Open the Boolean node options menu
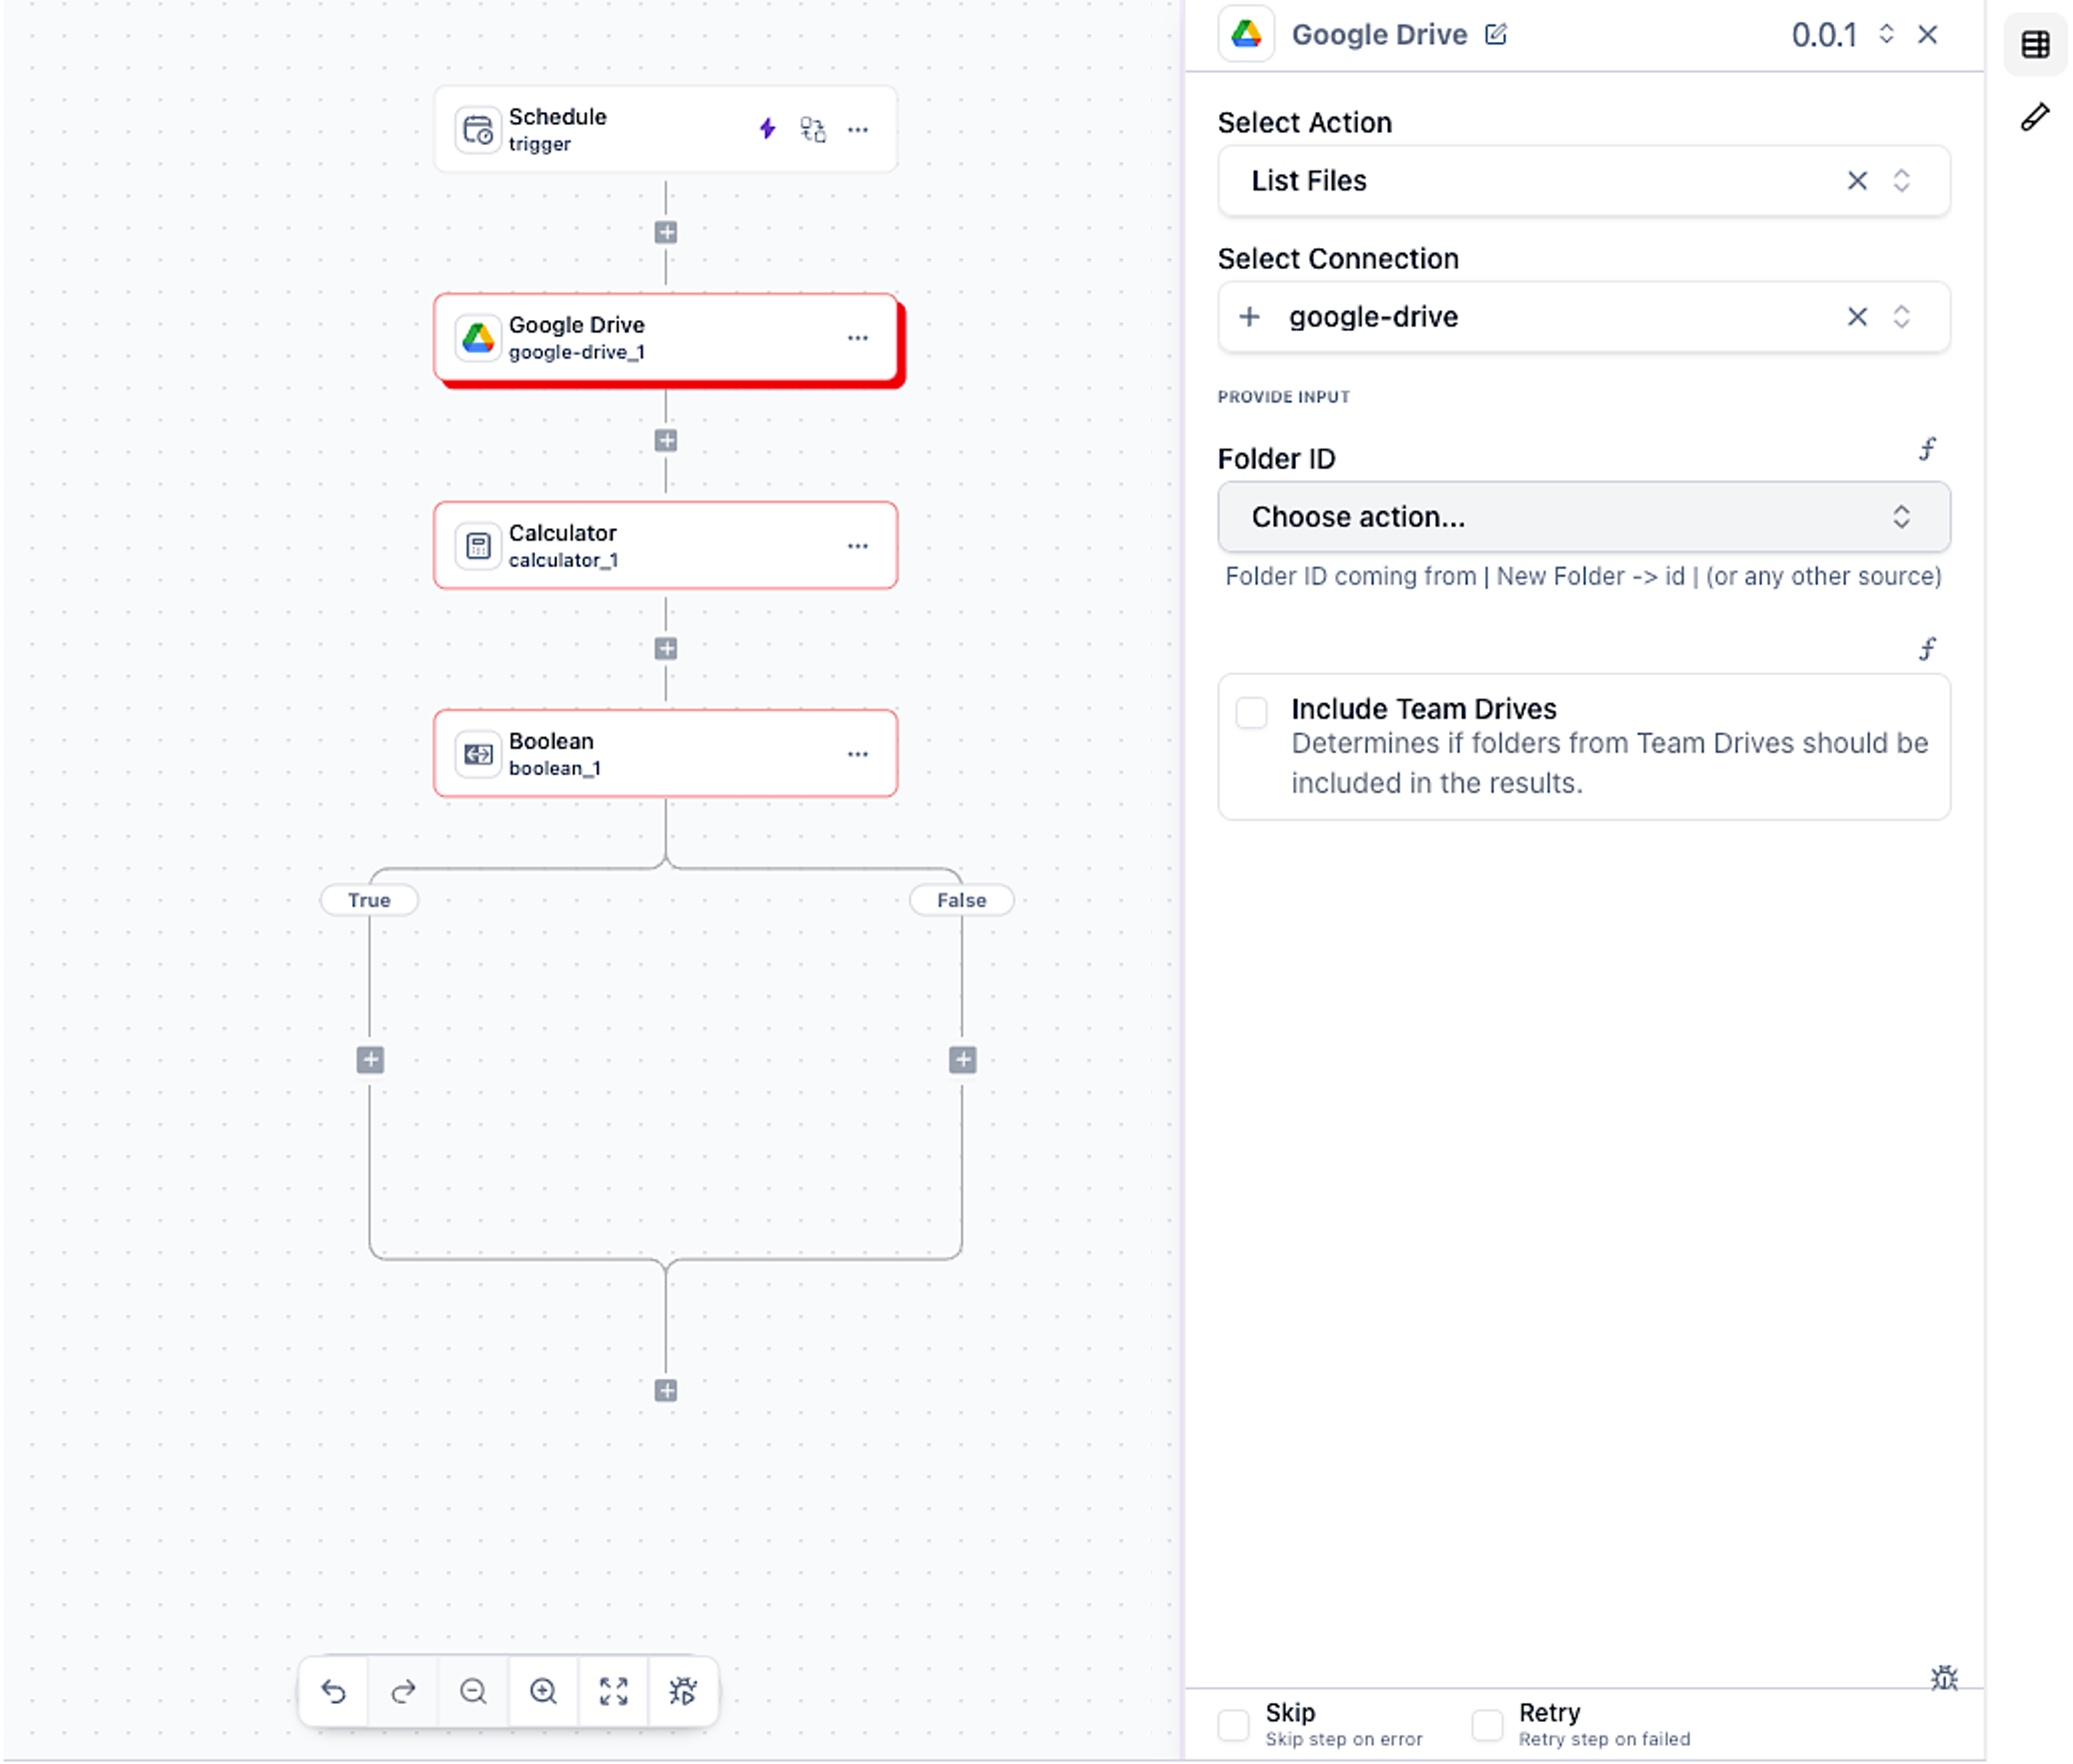The width and height of the screenshot is (2073, 1764). [857, 754]
